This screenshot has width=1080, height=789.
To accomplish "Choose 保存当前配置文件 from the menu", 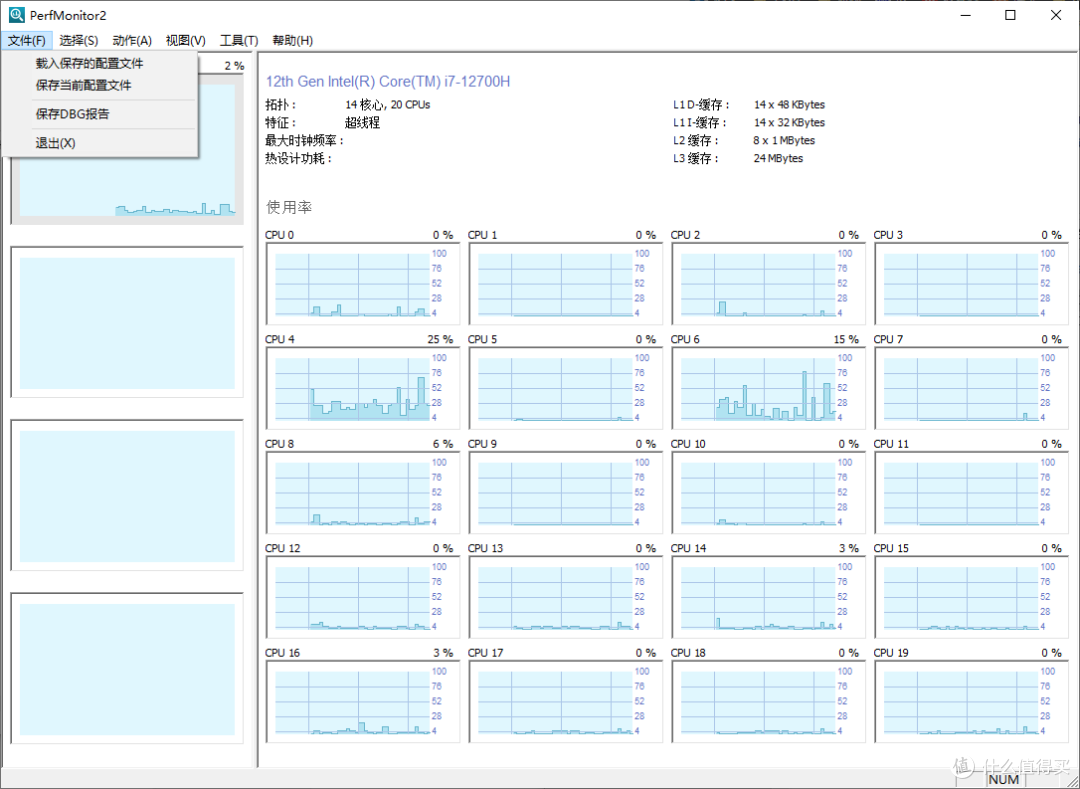I will [83, 85].
